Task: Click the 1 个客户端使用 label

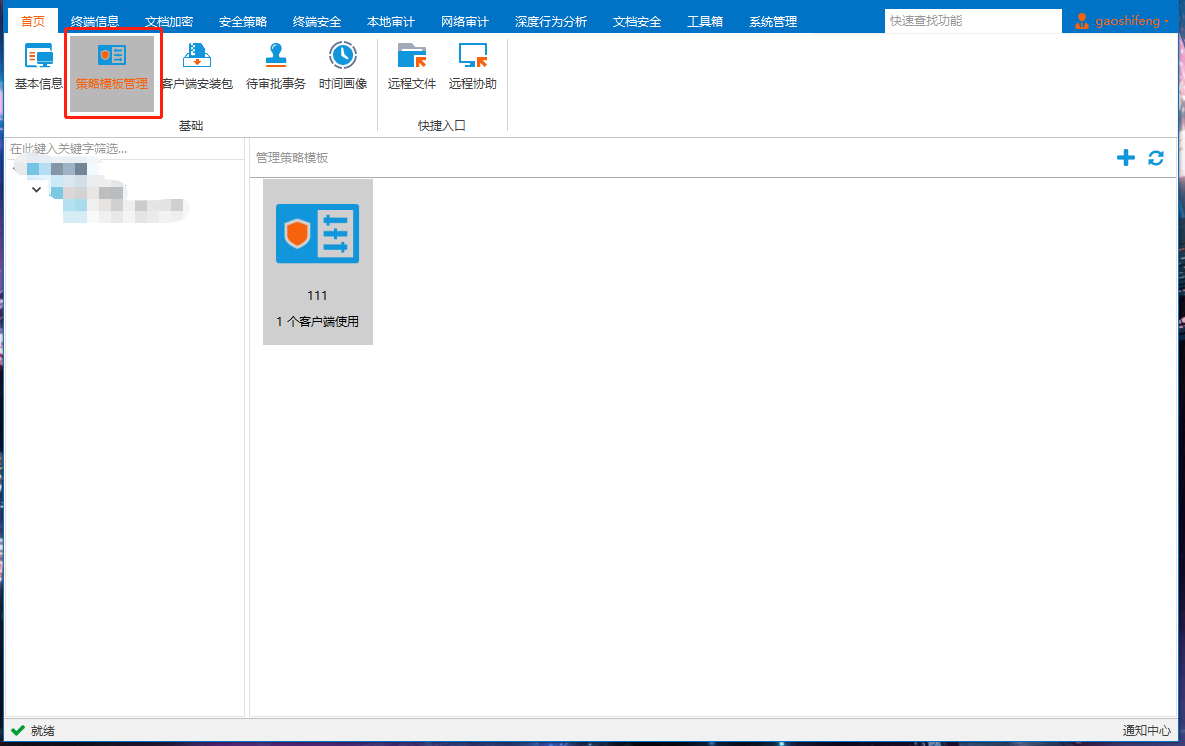Action: click(x=317, y=321)
